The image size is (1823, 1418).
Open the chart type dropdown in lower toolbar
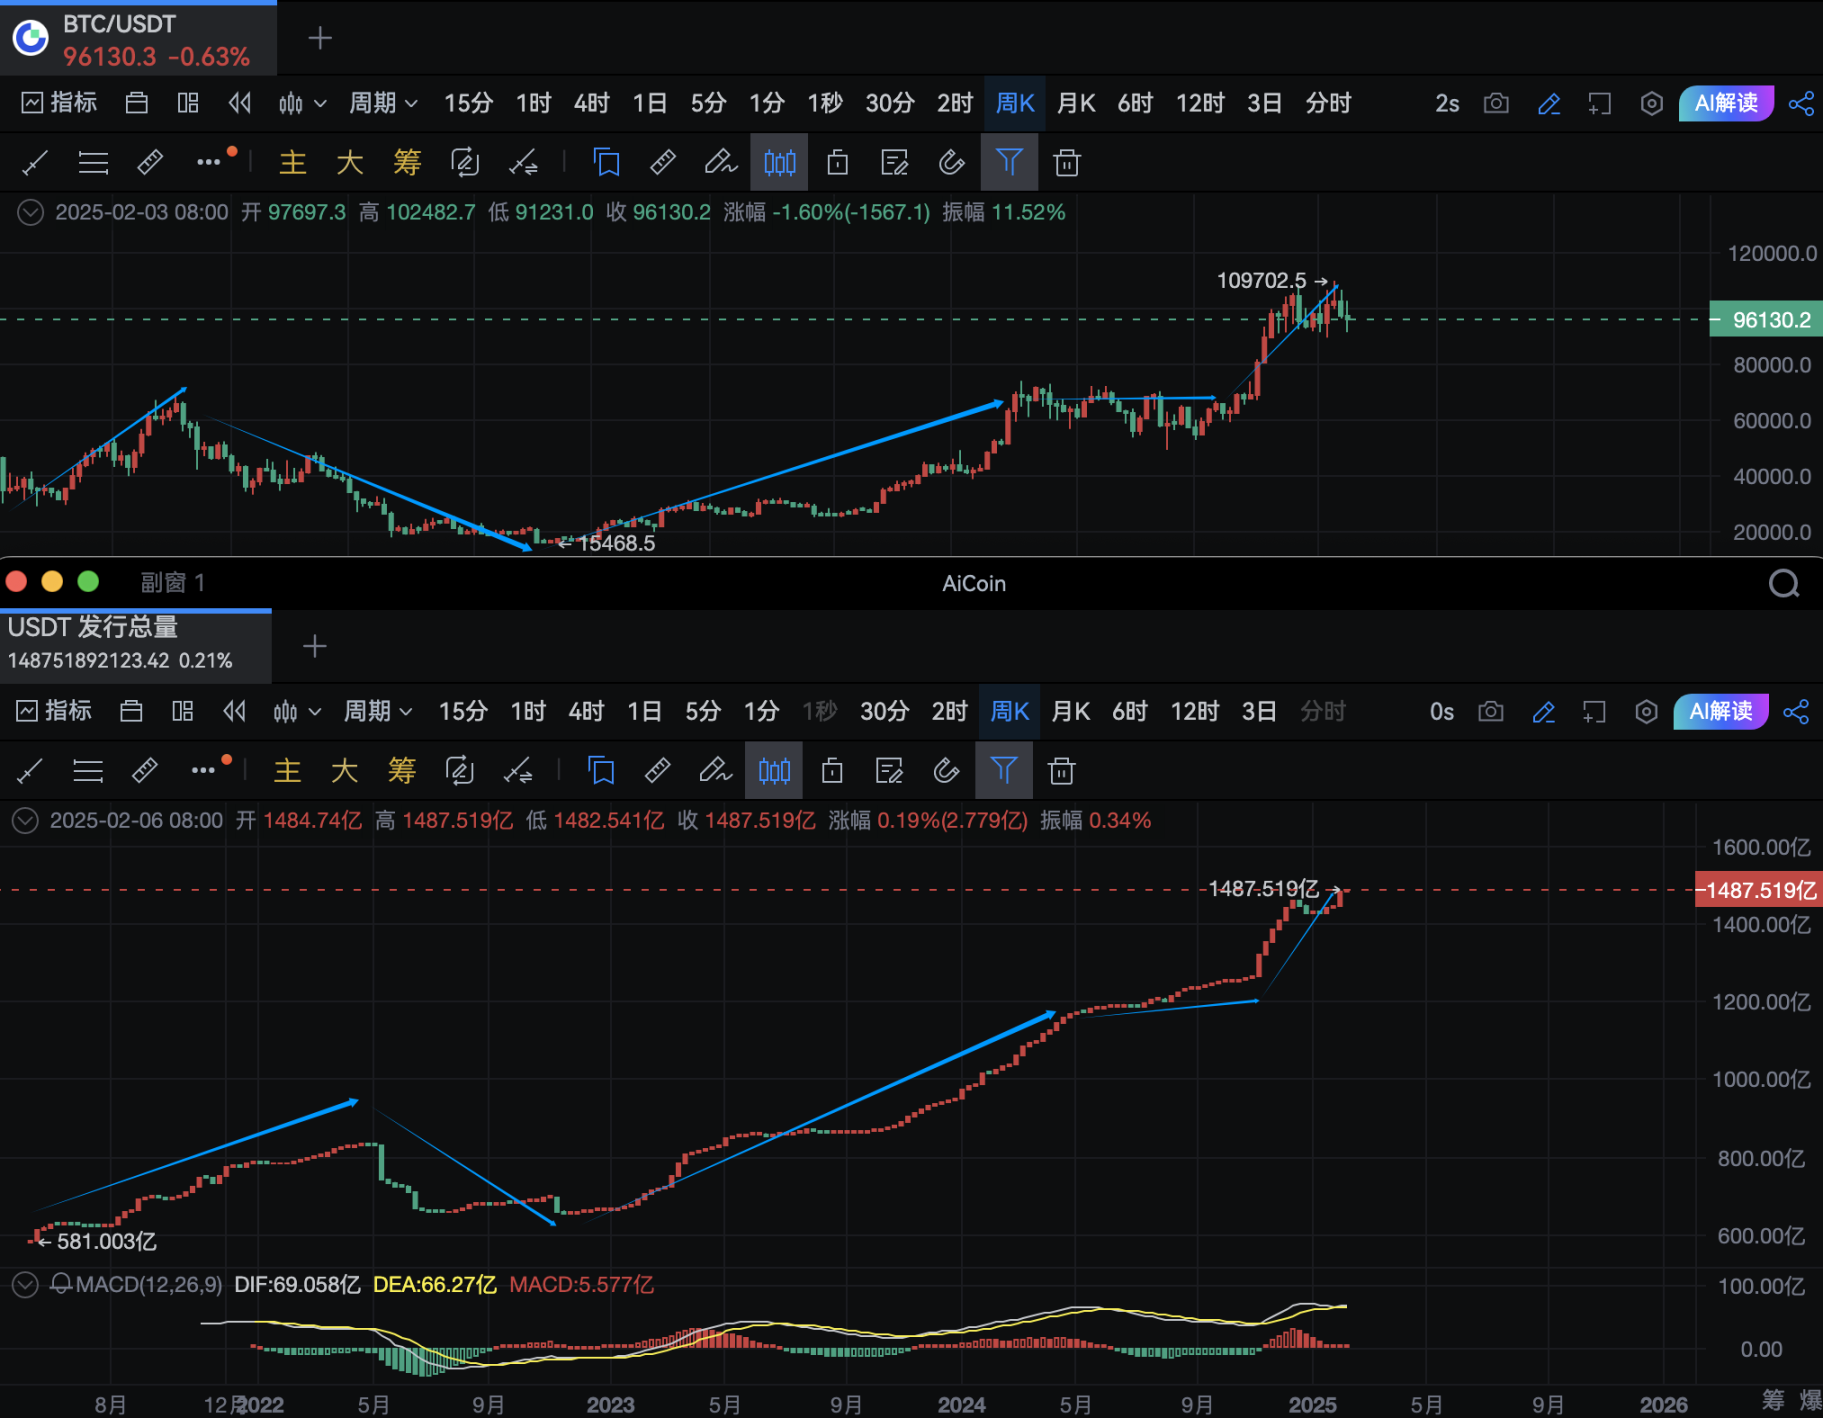pyautogui.click(x=297, y=711)
